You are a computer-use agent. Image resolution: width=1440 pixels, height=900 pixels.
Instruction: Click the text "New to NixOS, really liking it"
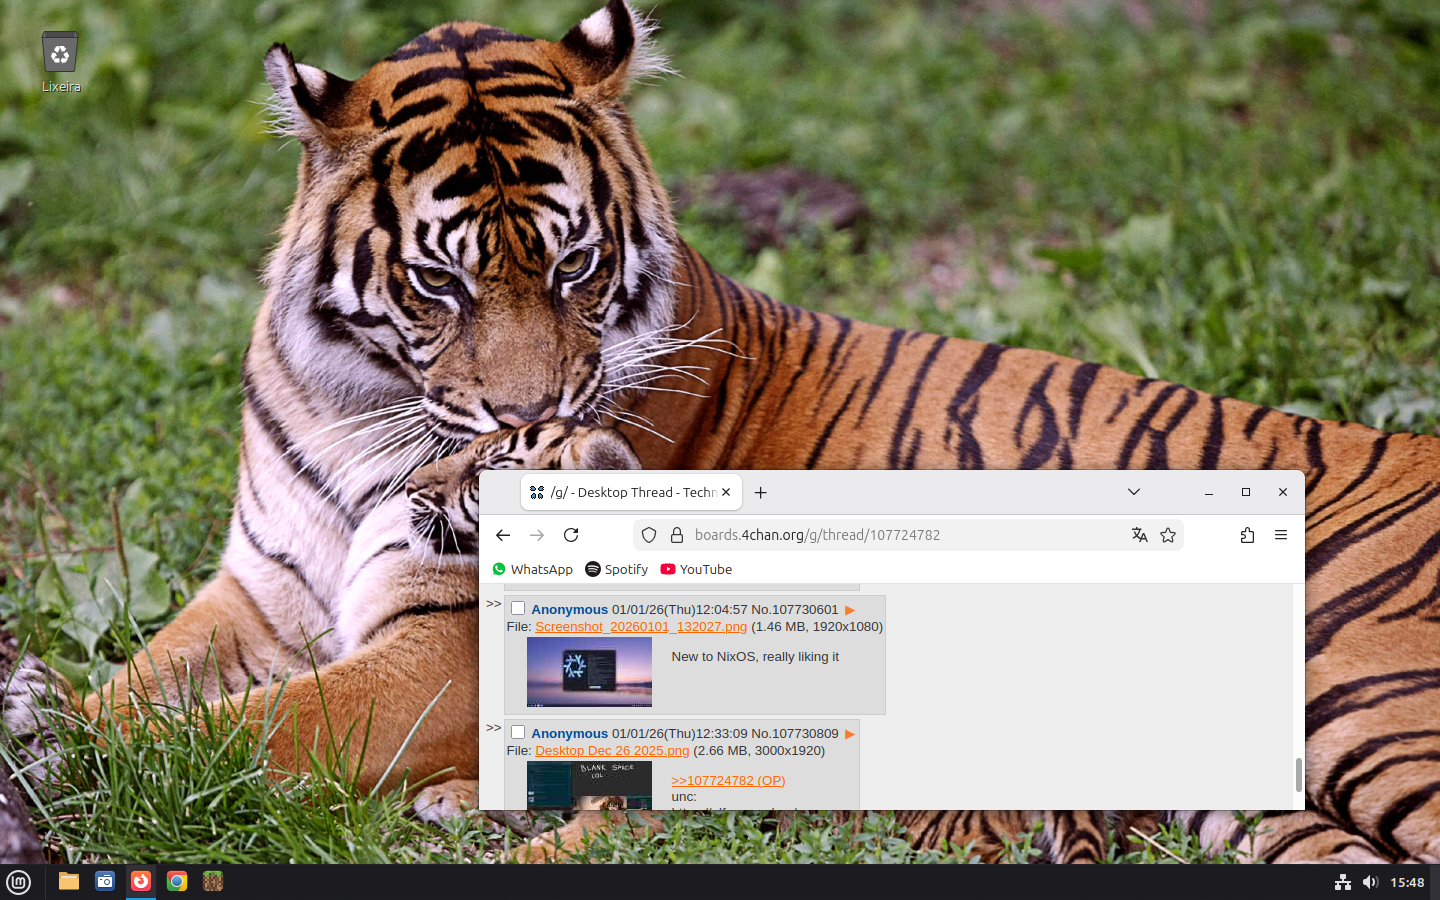click(755, 657)
